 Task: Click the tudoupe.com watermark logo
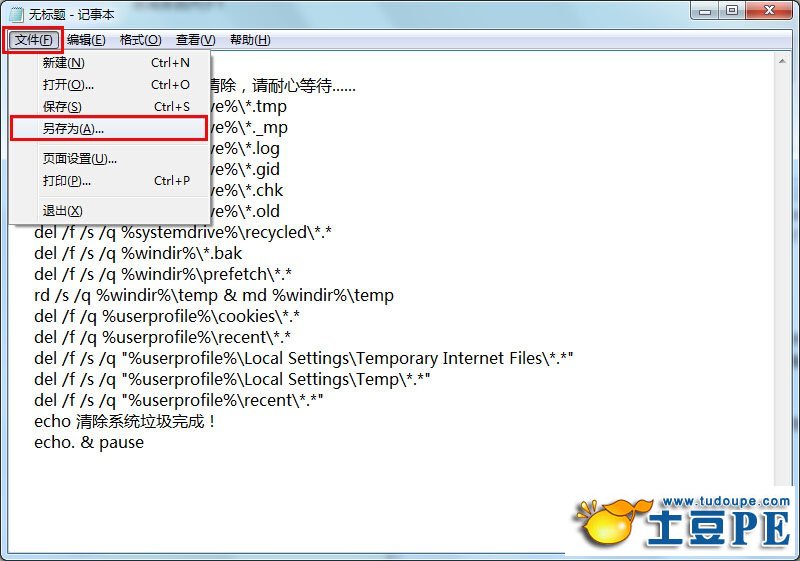684,524
